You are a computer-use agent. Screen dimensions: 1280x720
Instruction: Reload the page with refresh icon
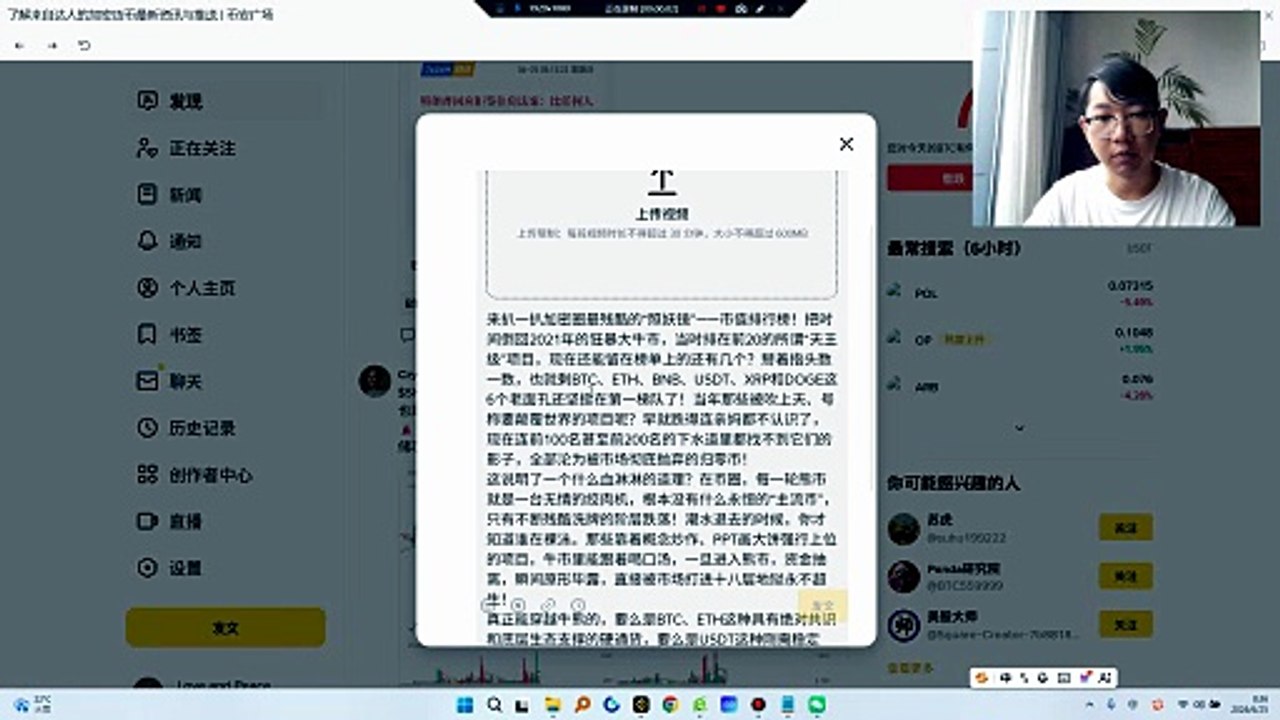coord(84,46)
